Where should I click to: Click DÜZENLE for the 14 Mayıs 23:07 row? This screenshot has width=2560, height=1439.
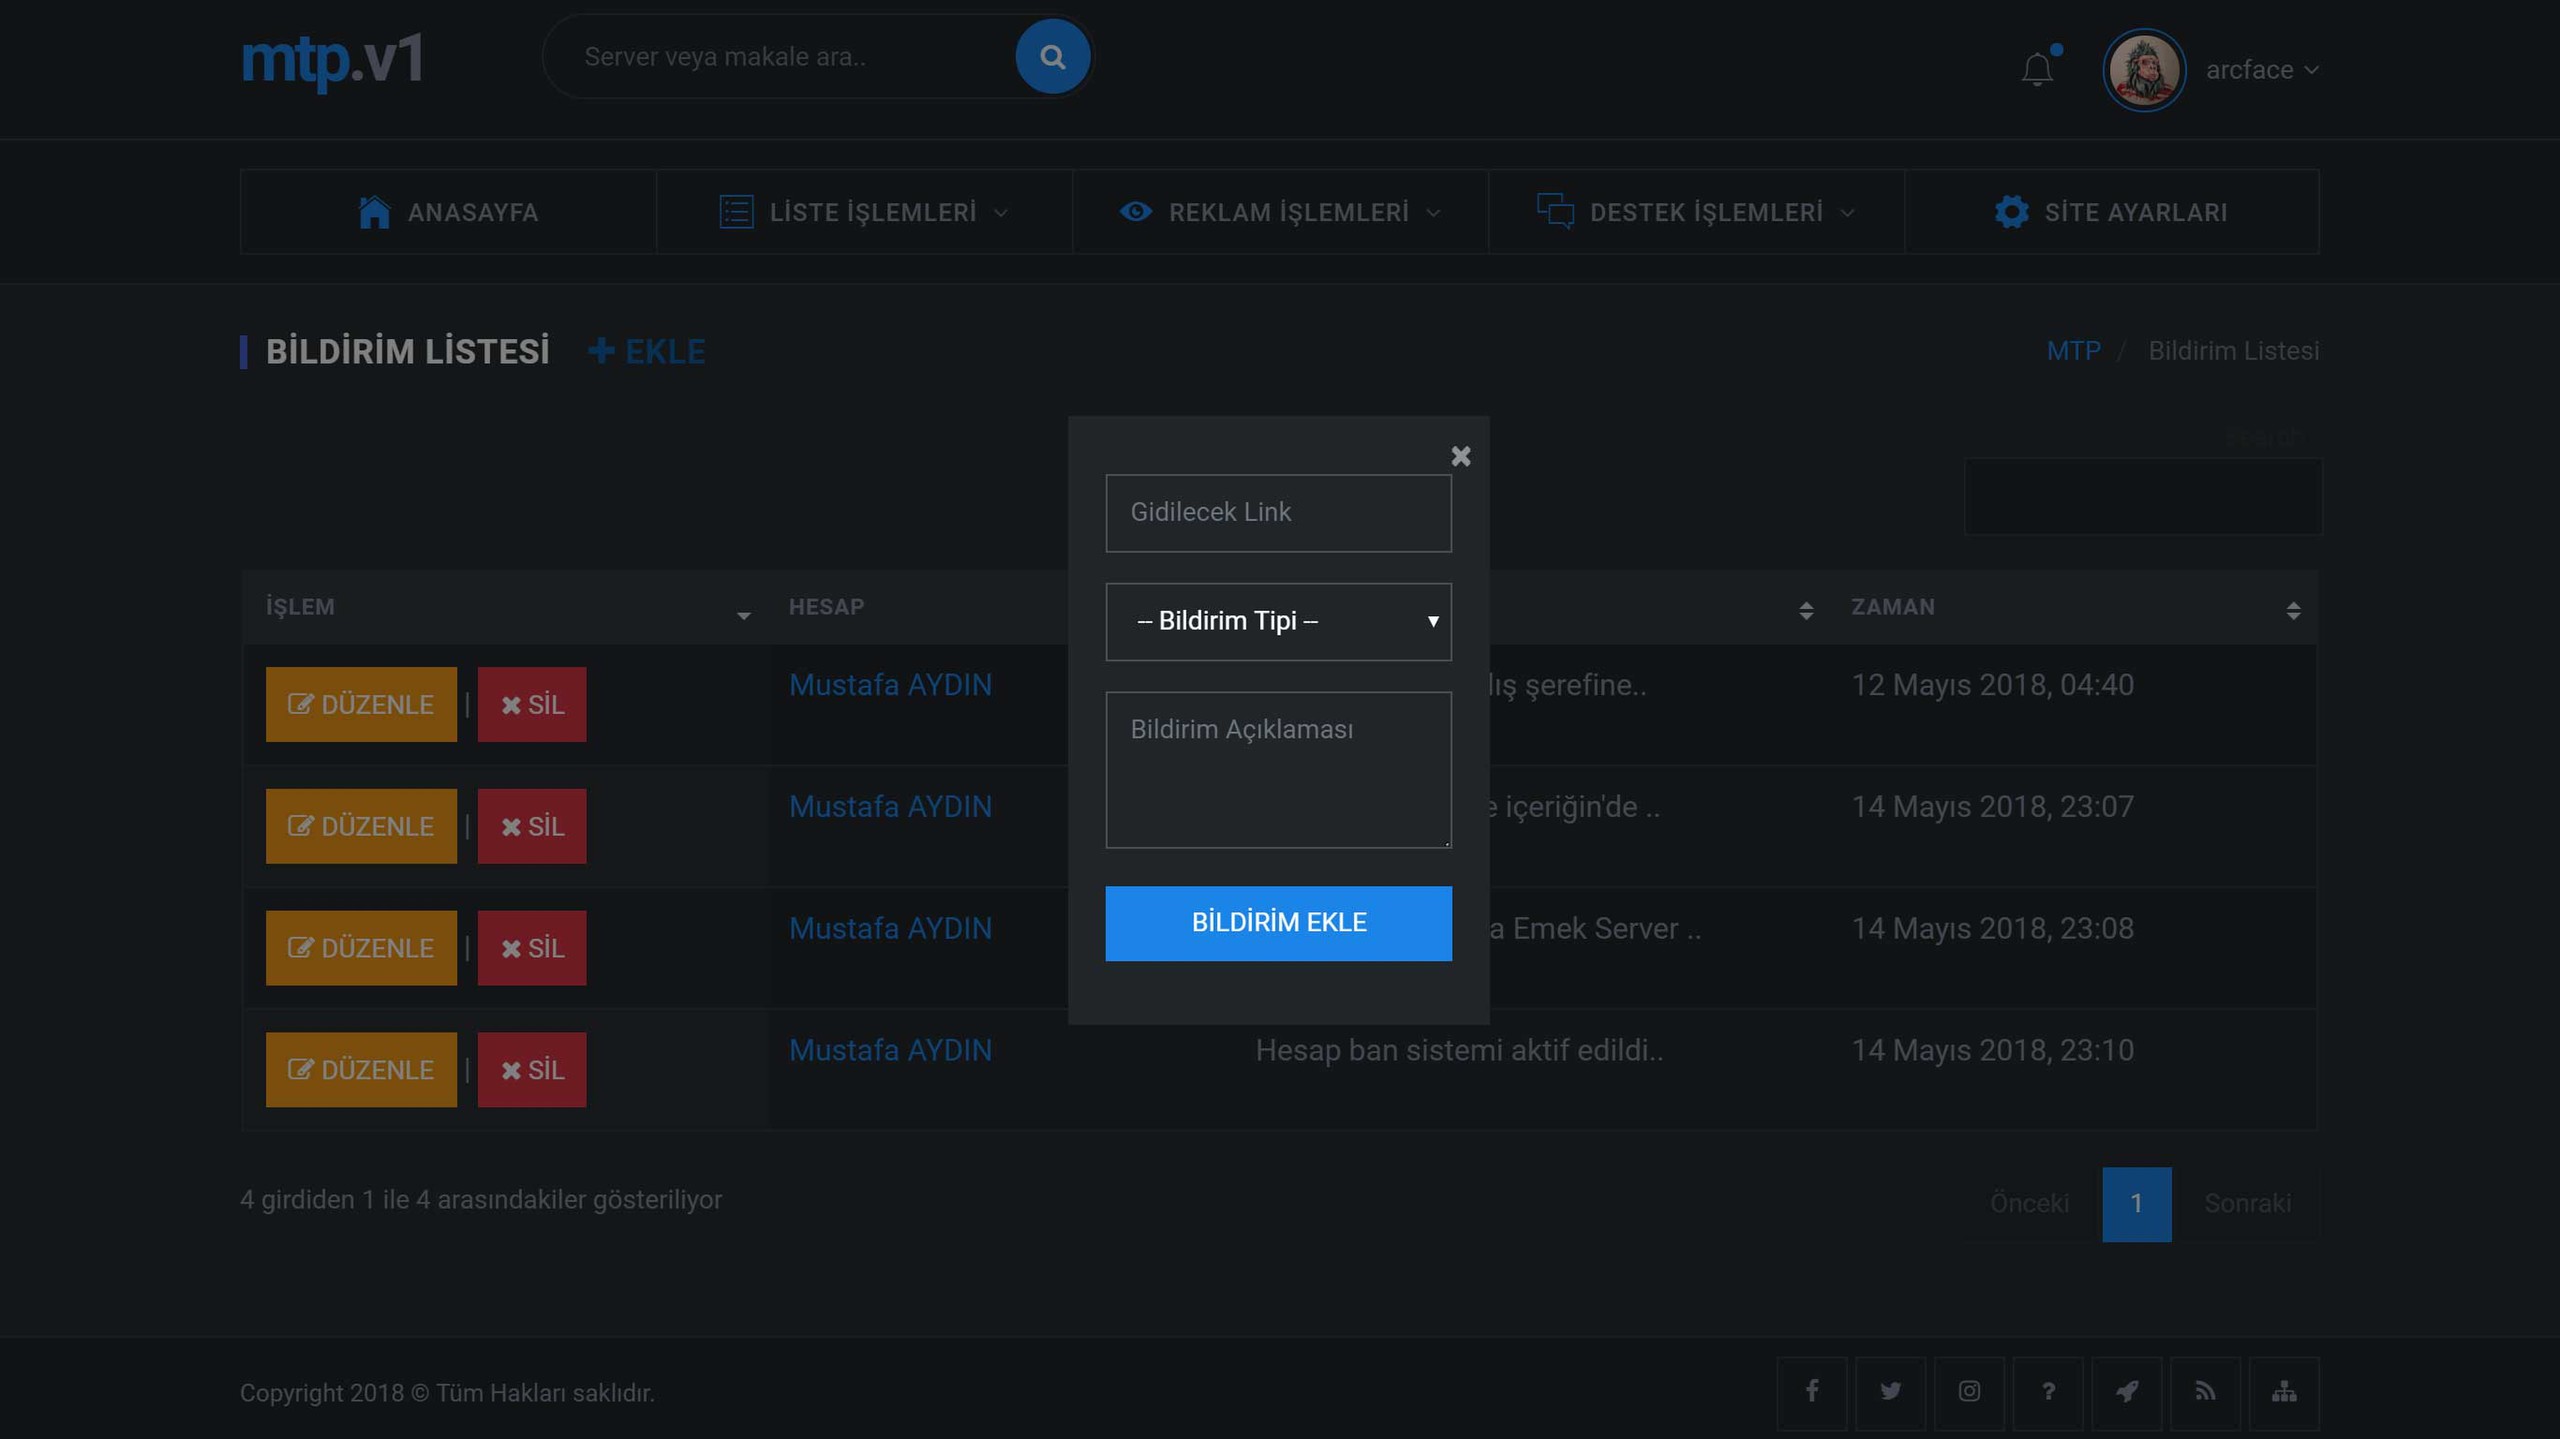pos(361,826)
